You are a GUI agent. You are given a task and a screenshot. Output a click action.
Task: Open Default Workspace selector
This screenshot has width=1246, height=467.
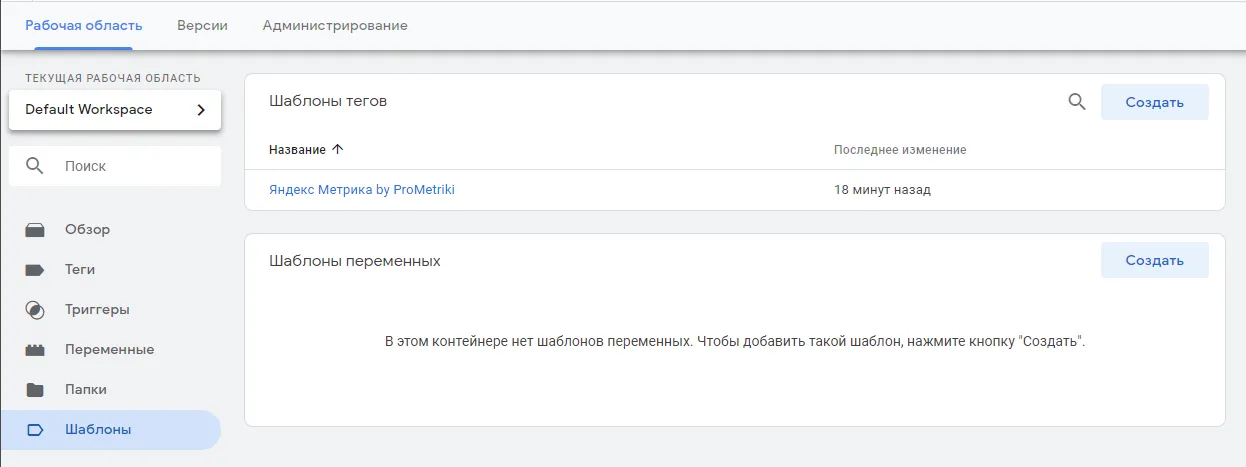point(115,110)
